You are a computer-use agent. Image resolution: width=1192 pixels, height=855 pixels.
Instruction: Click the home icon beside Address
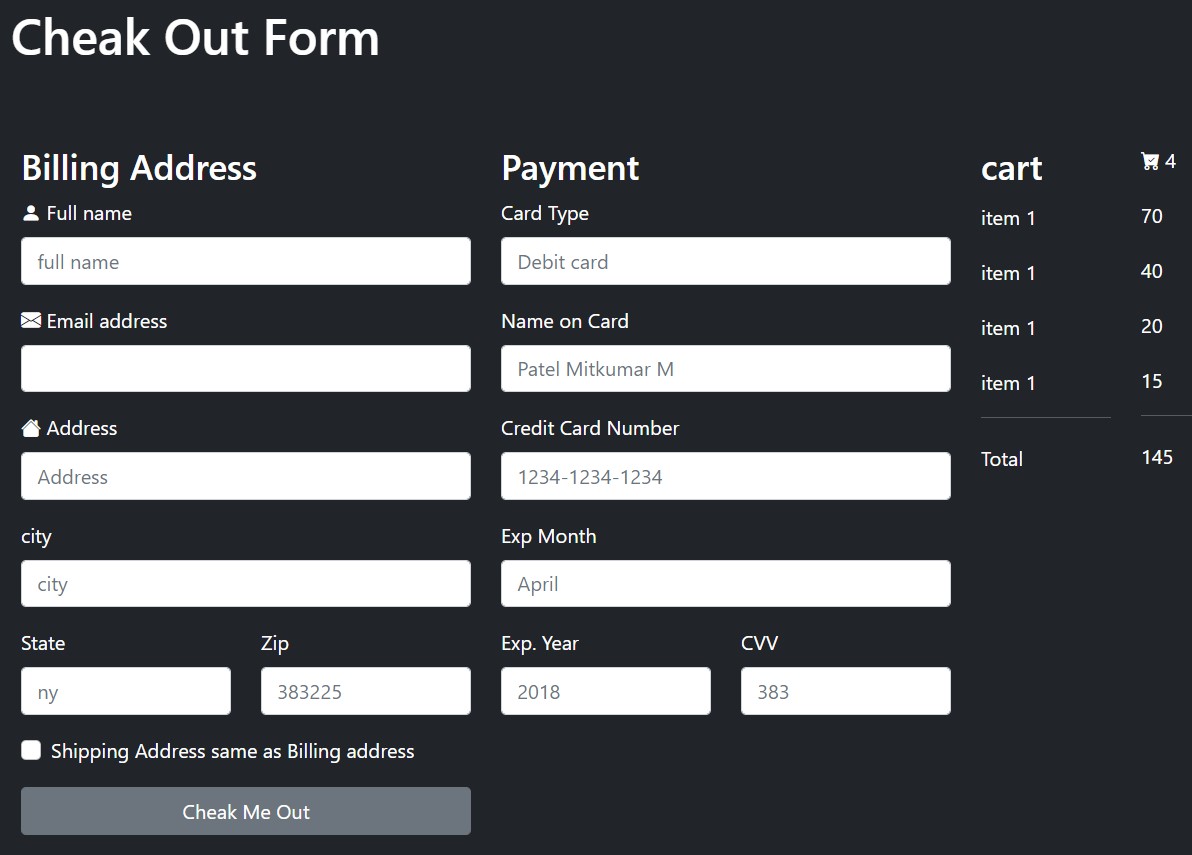click(30, 427)
